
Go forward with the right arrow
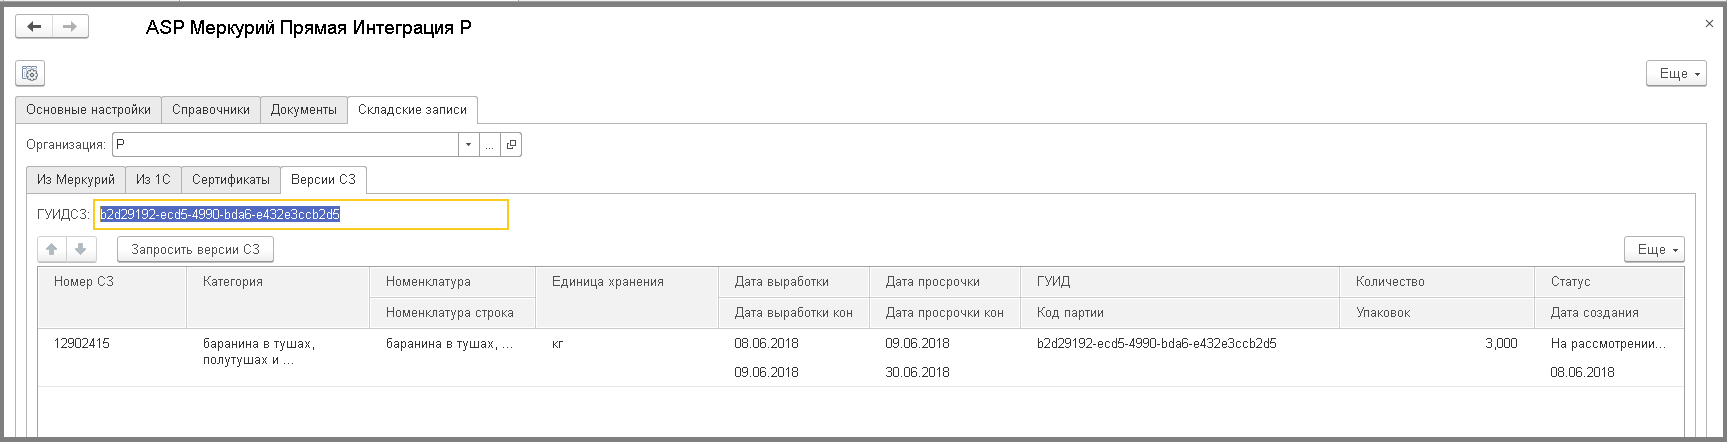coord(70,27)
